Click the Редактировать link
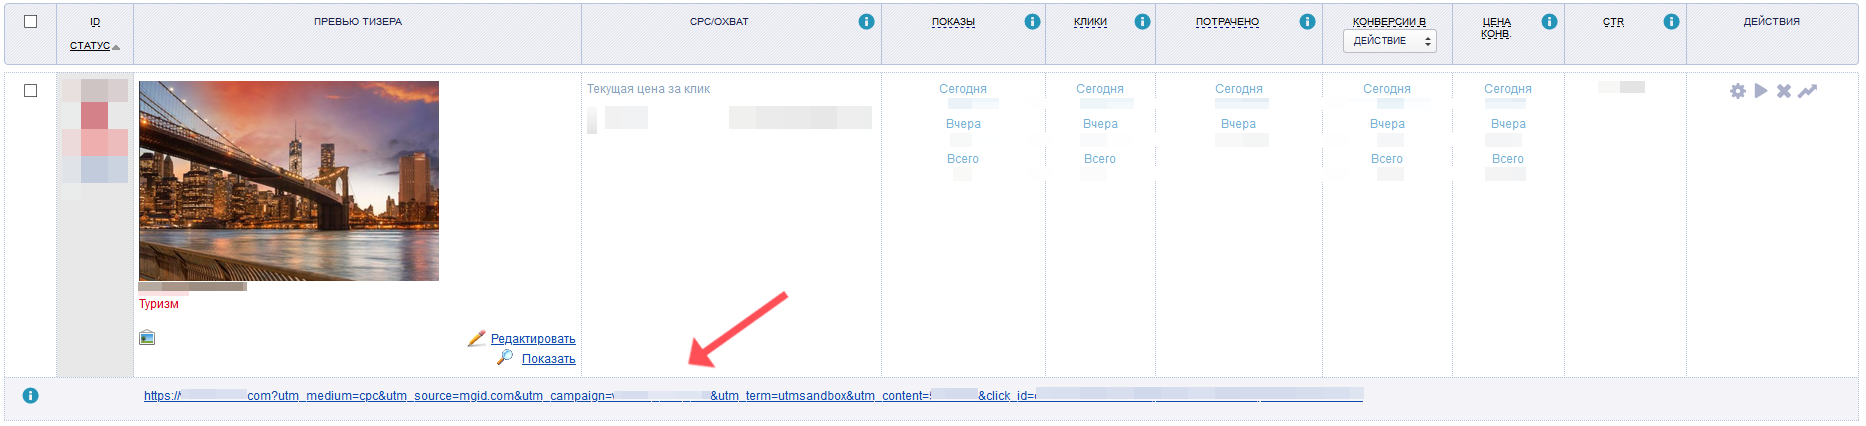 [x=532, y=339]
